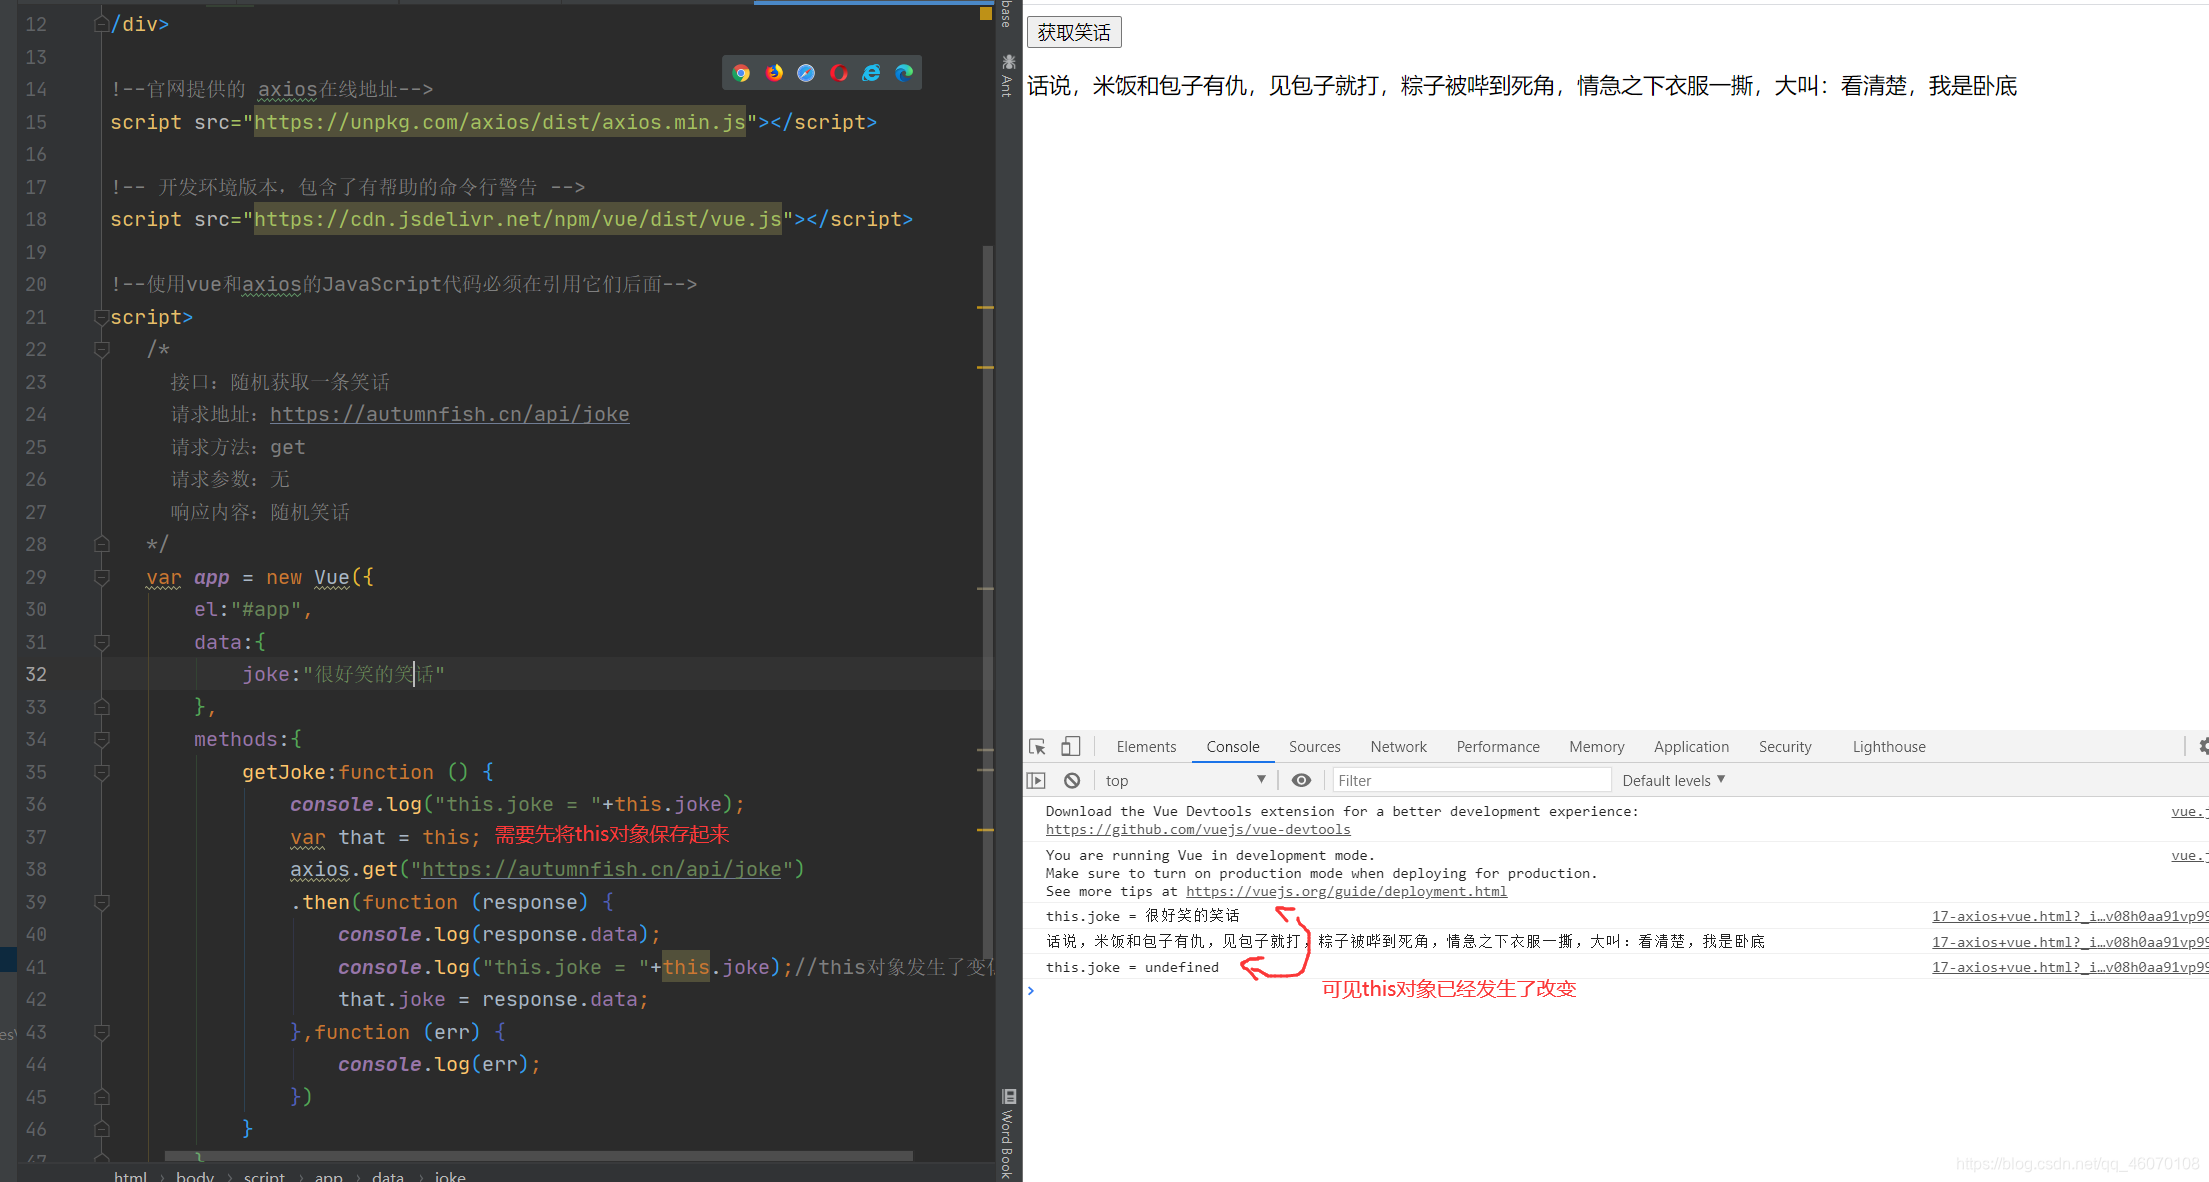Click the yellow inspection warning indicator

point(985,14)
